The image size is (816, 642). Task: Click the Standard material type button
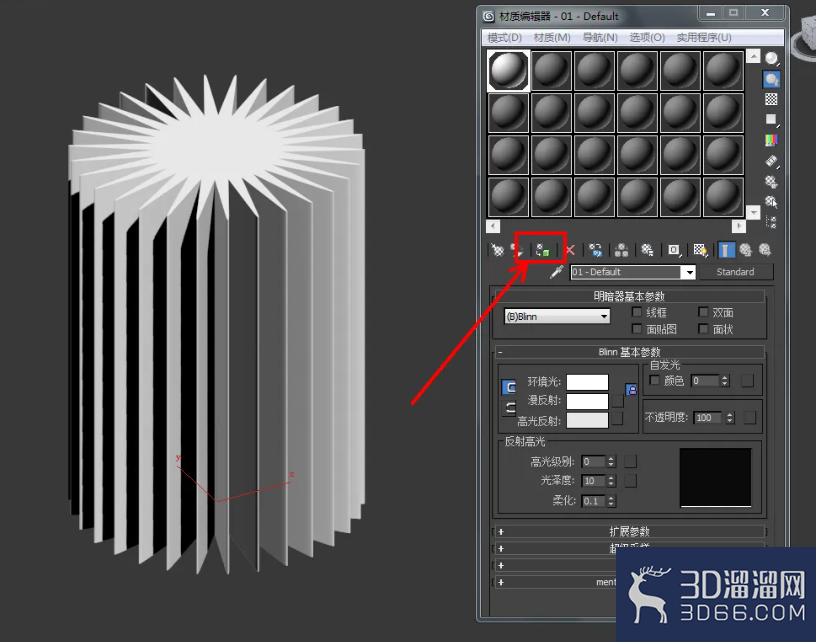point(735,272)
